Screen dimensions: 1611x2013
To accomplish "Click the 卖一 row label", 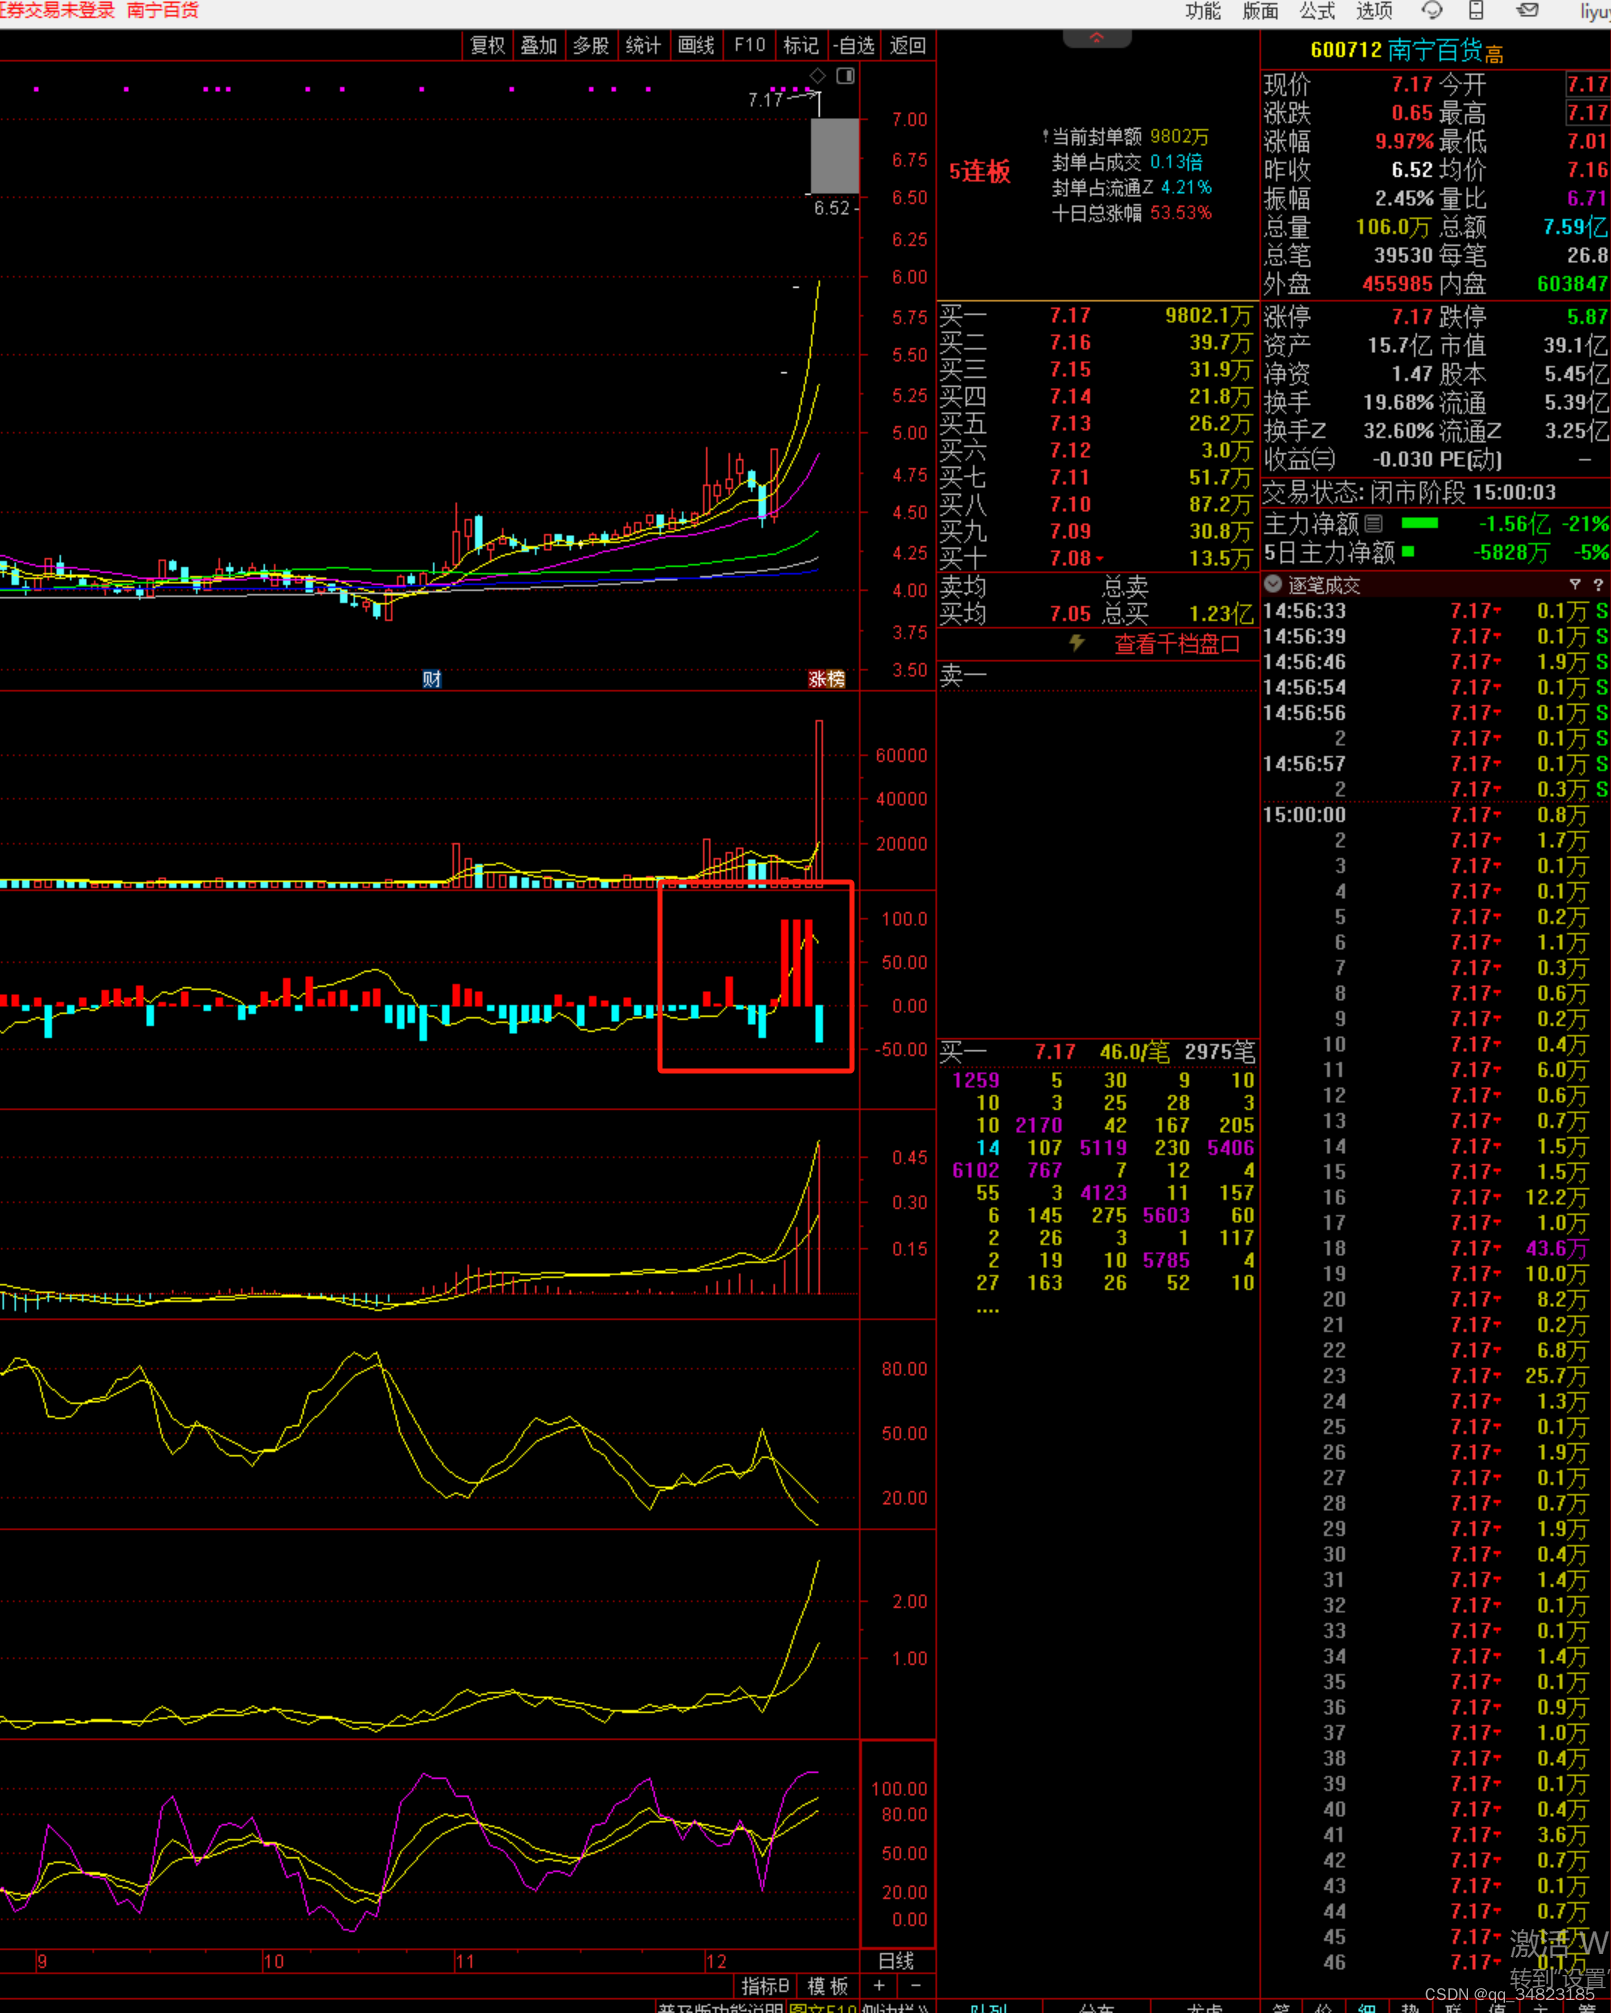I will tap(963, 676).
